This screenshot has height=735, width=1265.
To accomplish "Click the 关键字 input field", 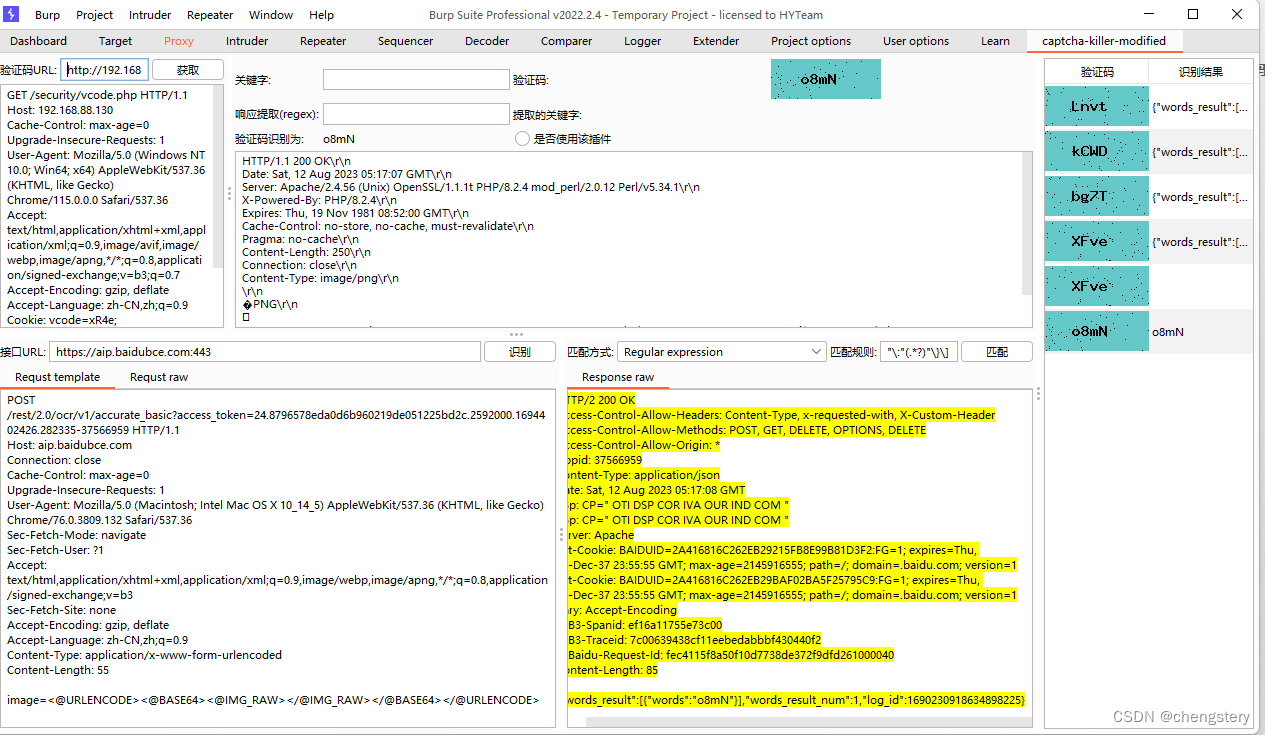I will click(x=416, y=80).
